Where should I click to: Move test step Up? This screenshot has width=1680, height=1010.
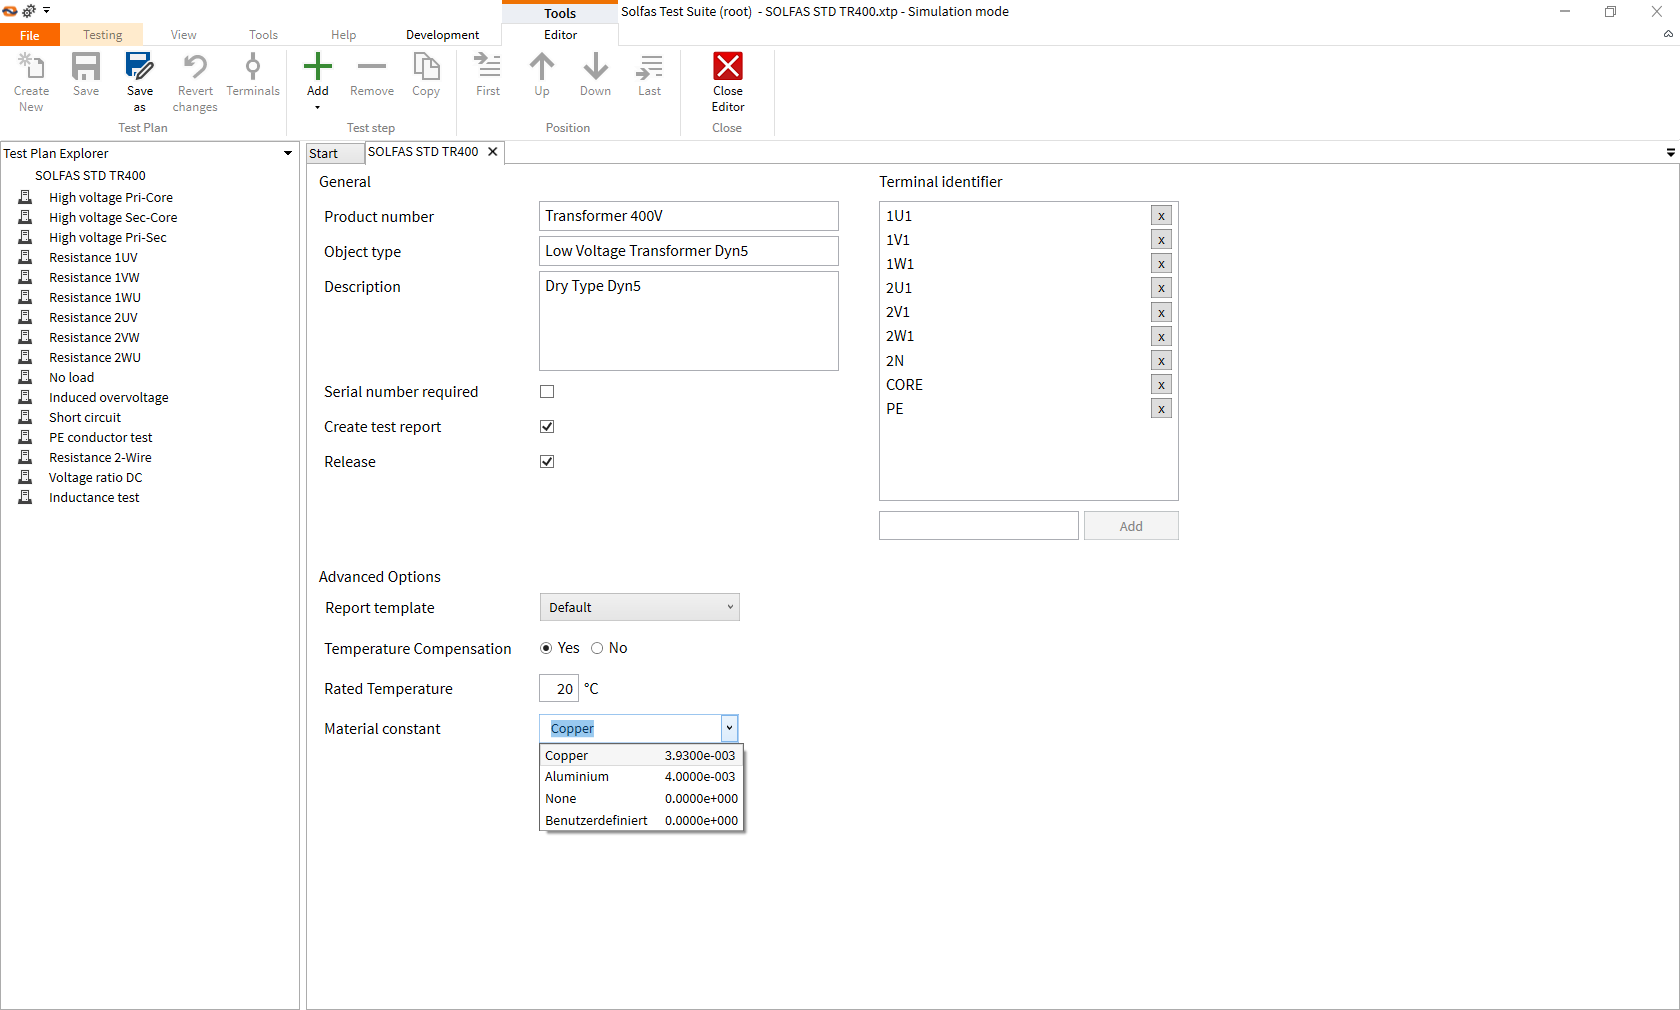click(x=542, y=67)
